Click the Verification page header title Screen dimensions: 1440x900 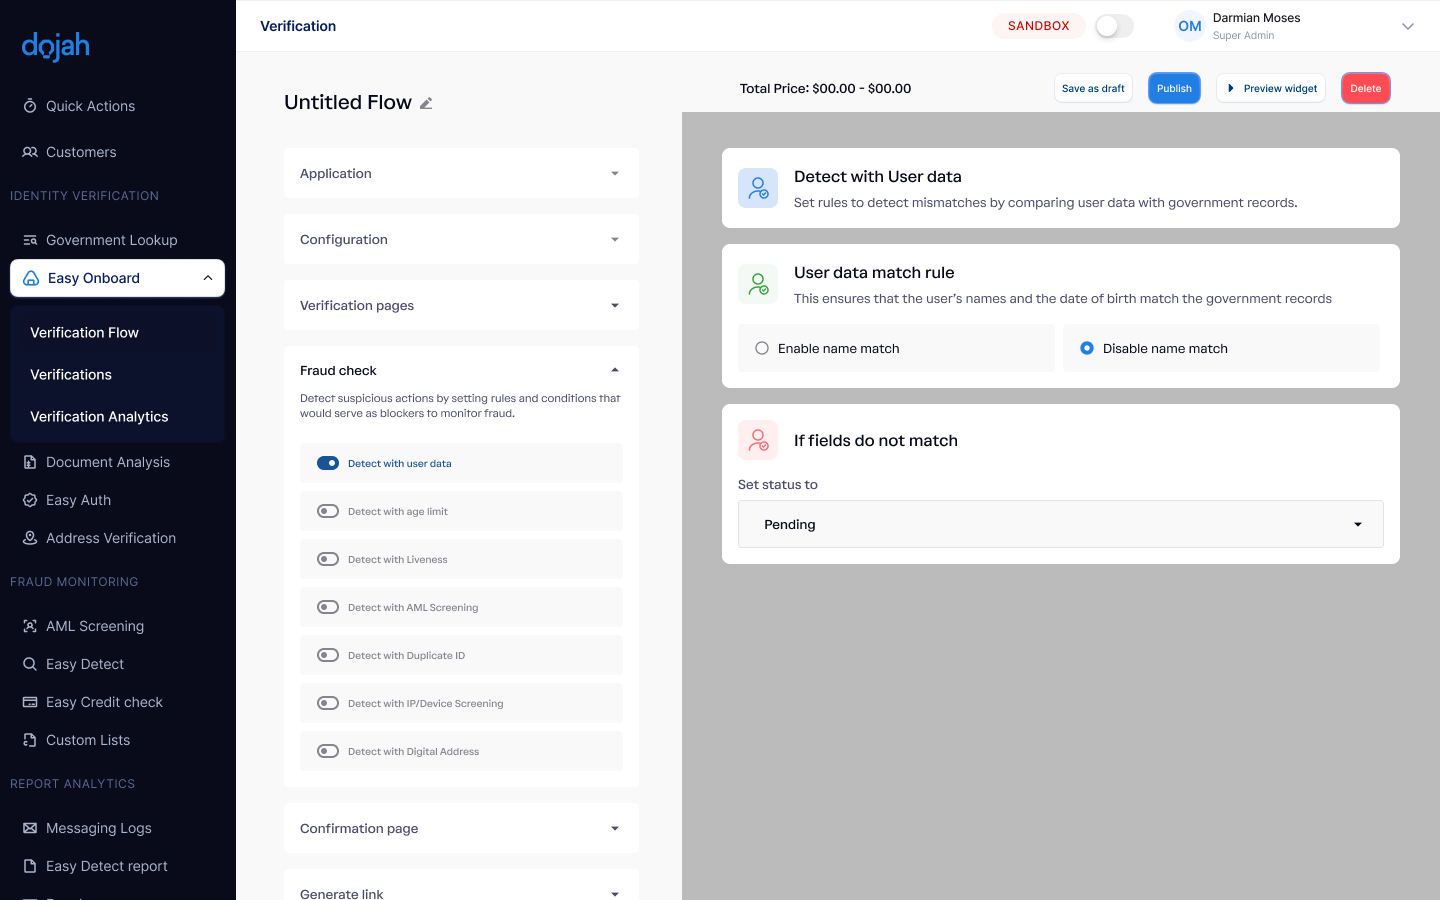point(298,26)
